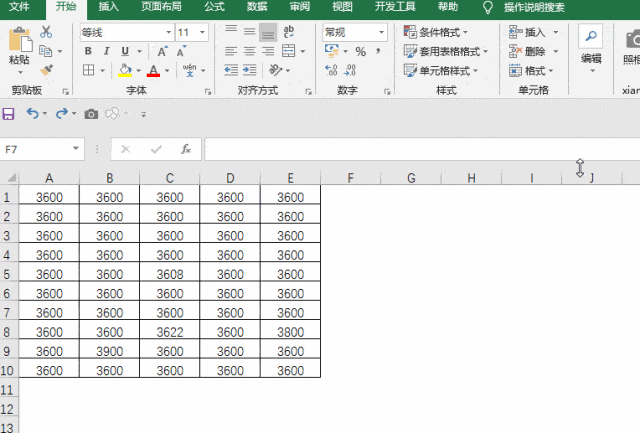Open font settings dialog launcher
This screenshot has height=433, width=640.
pyautogui.click(x=208, y=92)
